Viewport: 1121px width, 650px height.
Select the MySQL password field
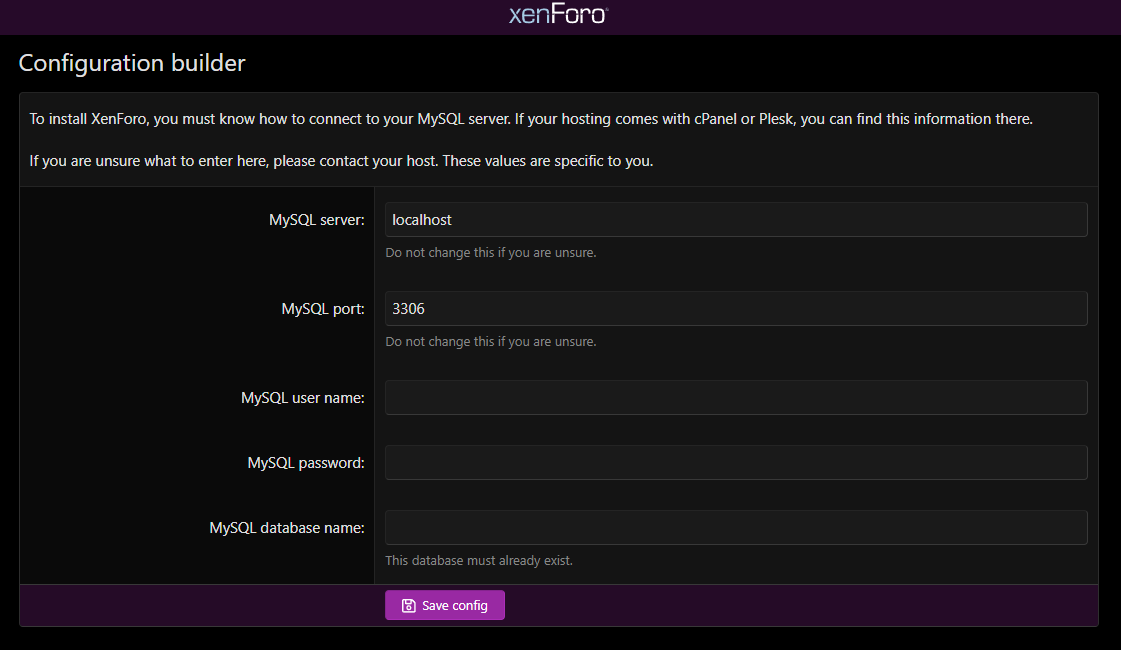coord(736,463)
